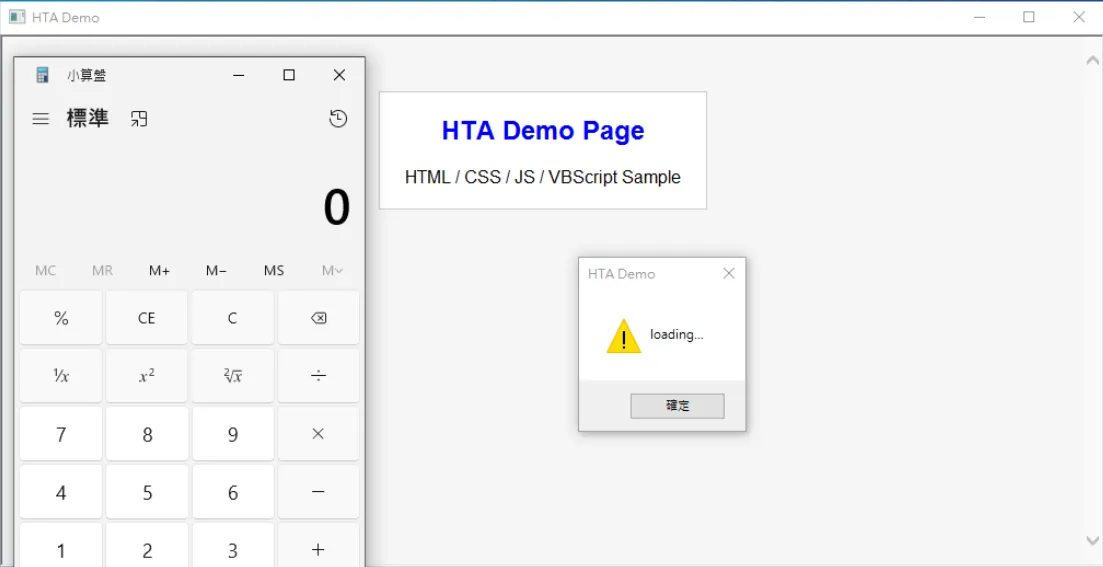Close the 小算盤 calculator window
The image size is (1103, 567).
tap(339, 75)
